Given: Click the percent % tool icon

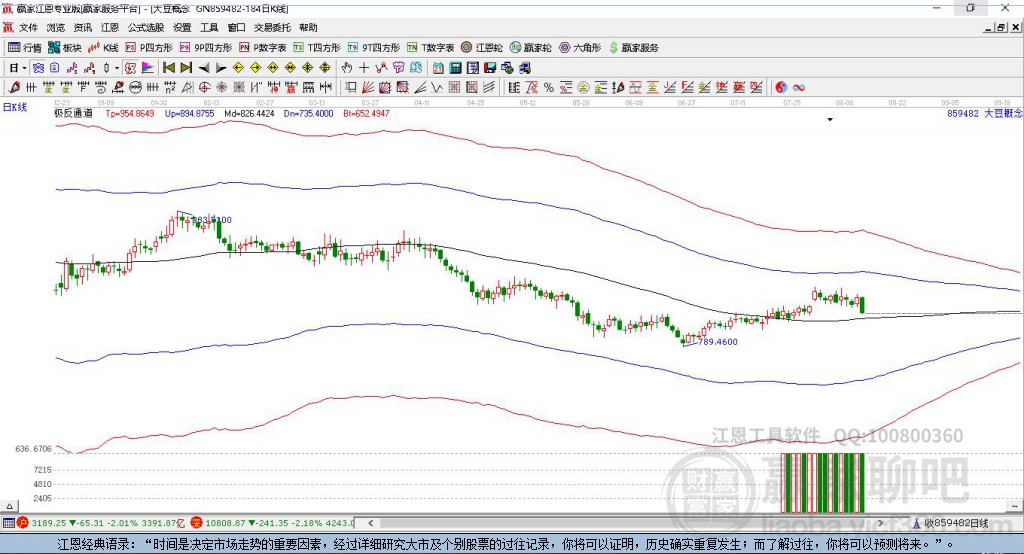Looking at the screenshot, I should tap(549, 88).
